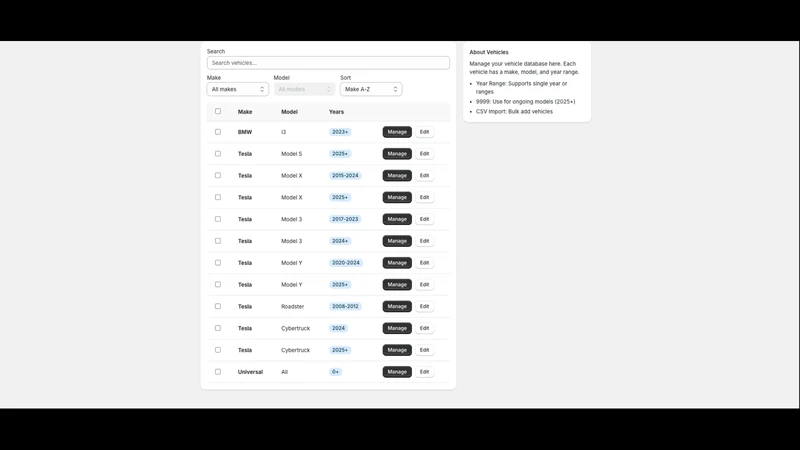
Task: Open Manage for Cybertruck 2024
Action: [397, 328]
